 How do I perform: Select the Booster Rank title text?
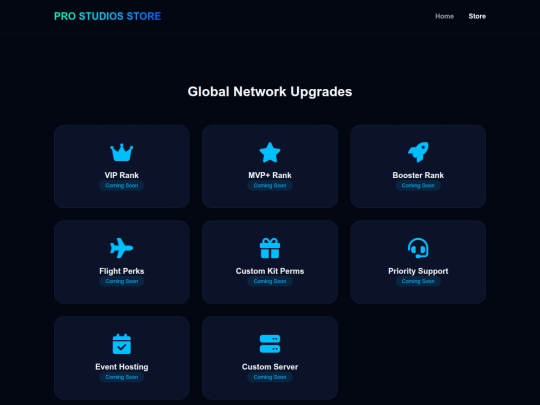click(418, 175)
